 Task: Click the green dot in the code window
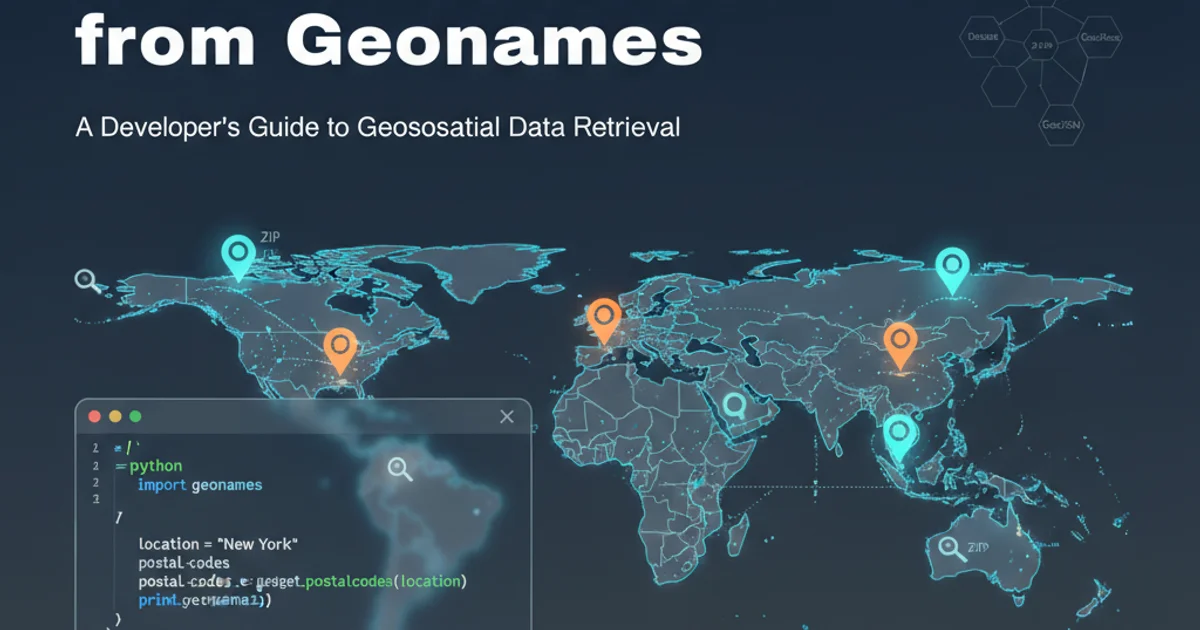point(135,416)
